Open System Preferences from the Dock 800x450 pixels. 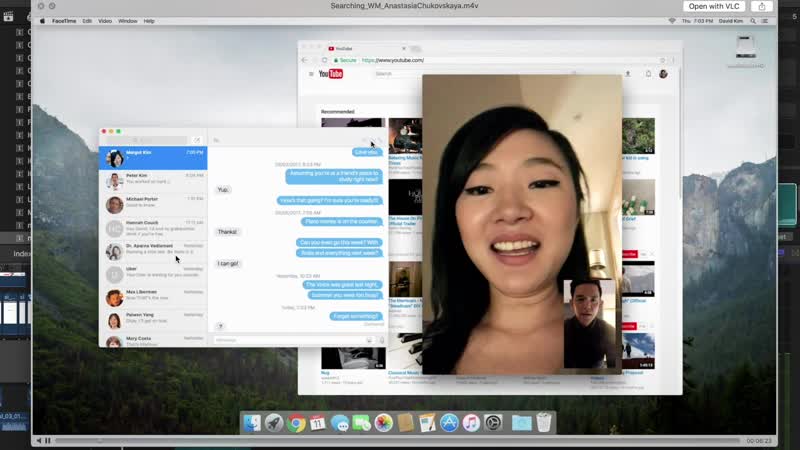493,423
